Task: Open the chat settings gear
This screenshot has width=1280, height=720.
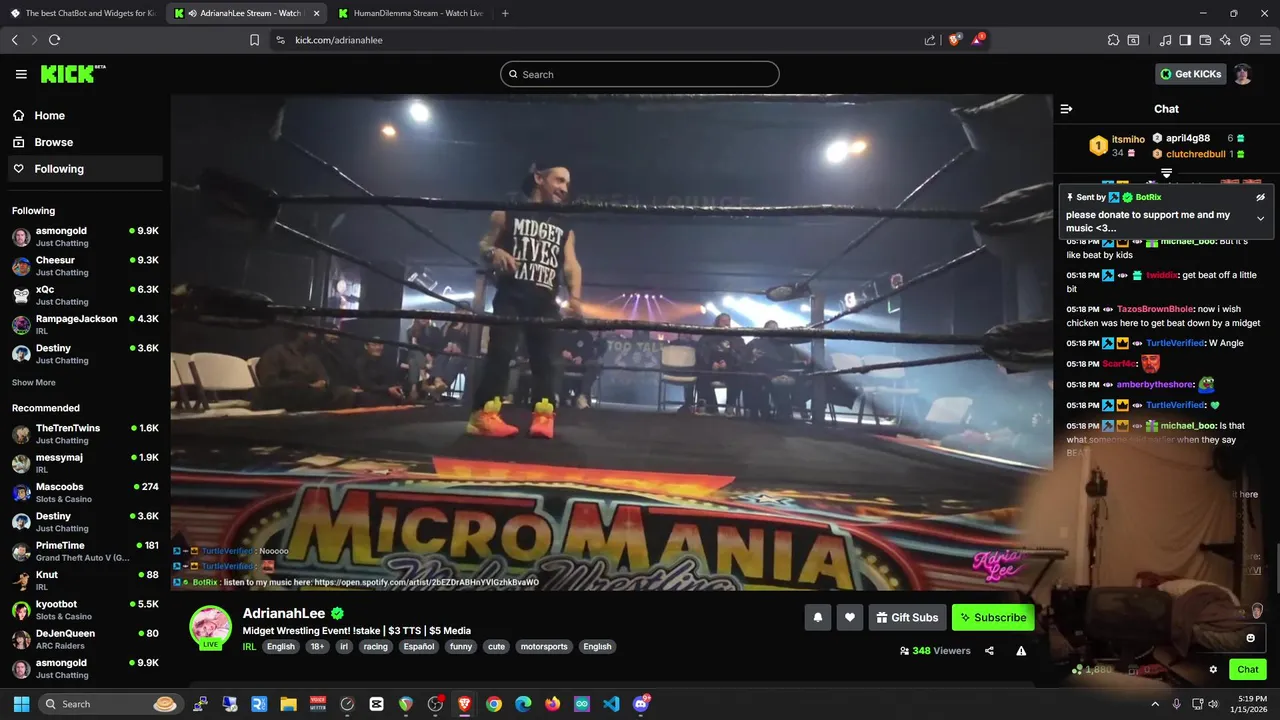Action: [x=1213, y=669]
